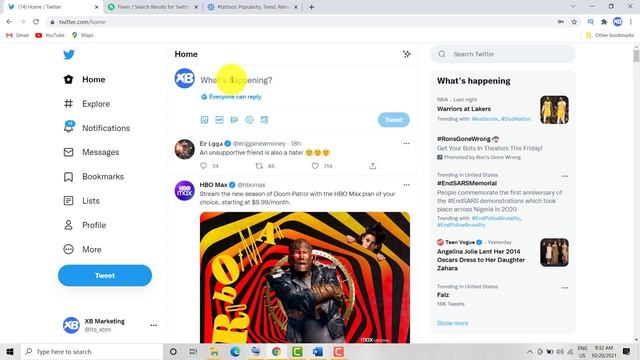Open Bookmarks in the sidebar
The height and width of the screenshot is (360, 640).
pos(93,176)
